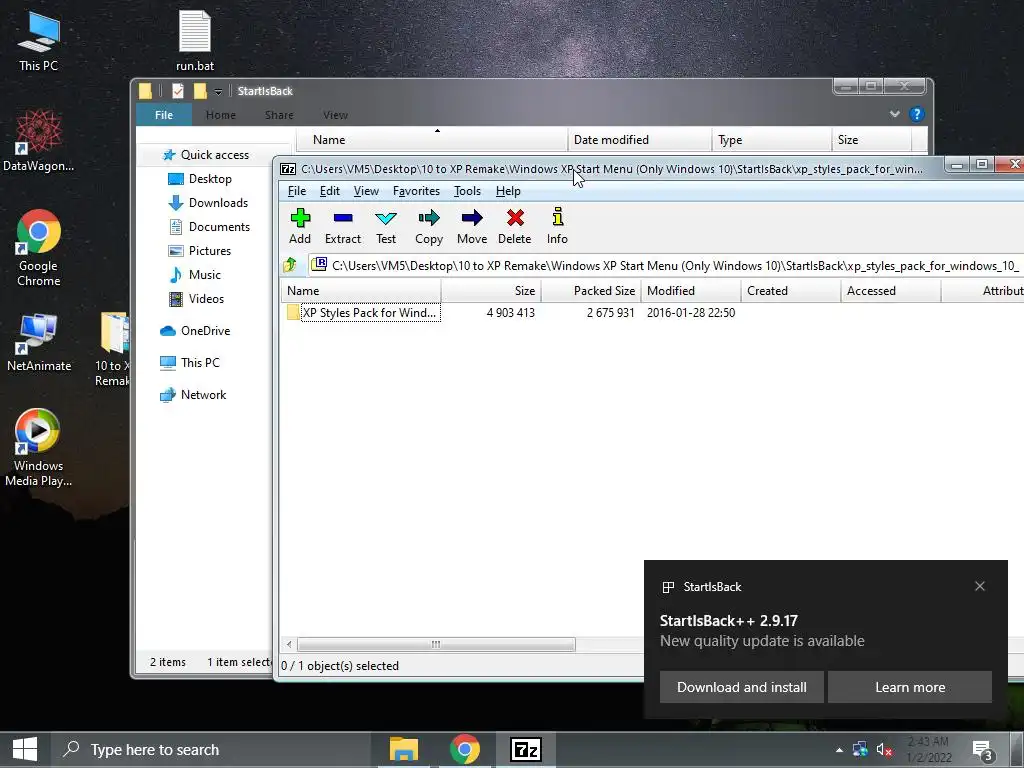Screen dimensions: 1024x768
Task: Switch to View tab in Explorer
Action: pos(335,115)
